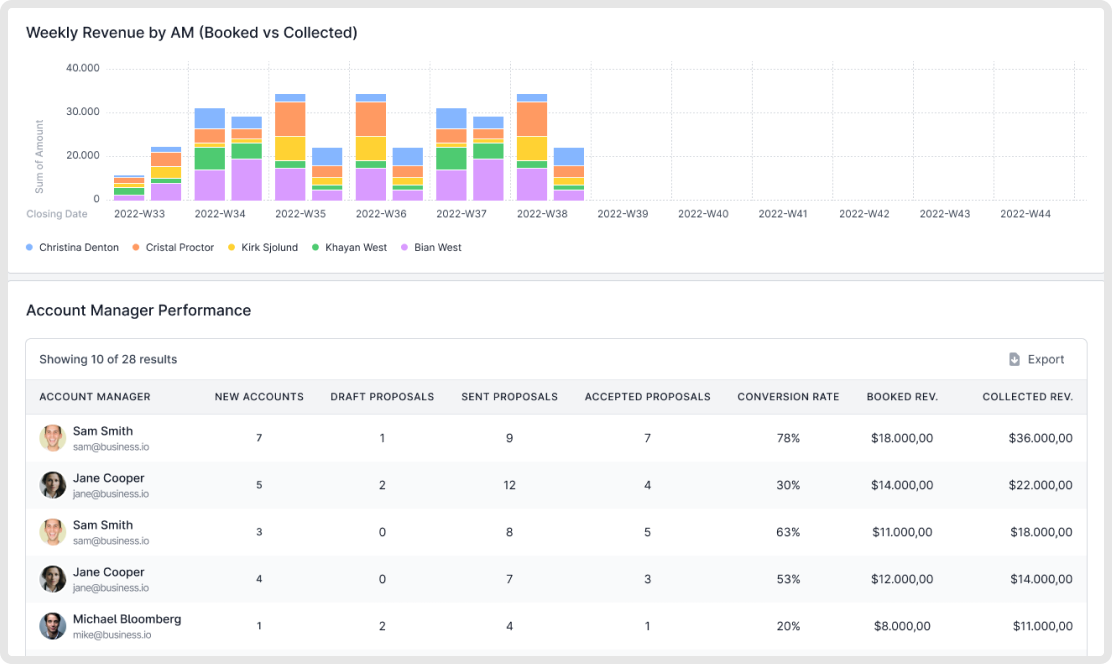Sort by Account Manager column header

(x=95, y=397)
